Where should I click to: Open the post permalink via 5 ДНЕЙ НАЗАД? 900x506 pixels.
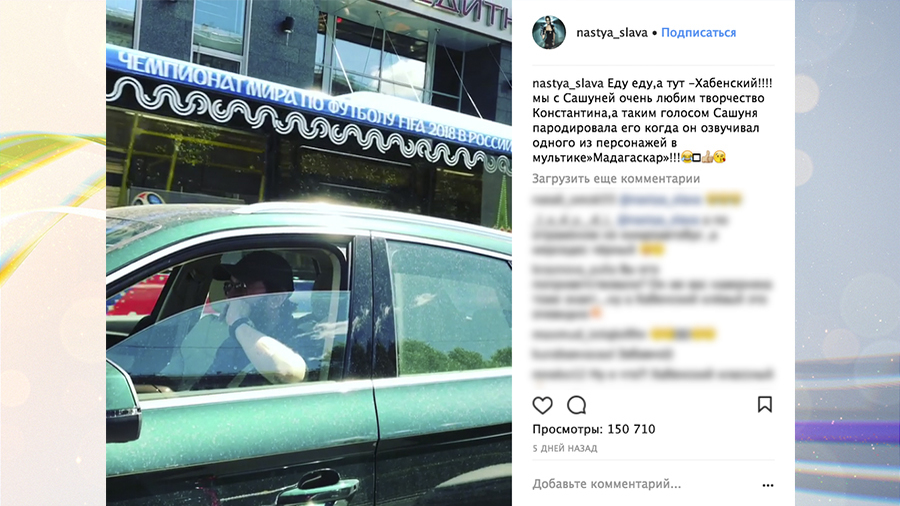click(565, 449)
